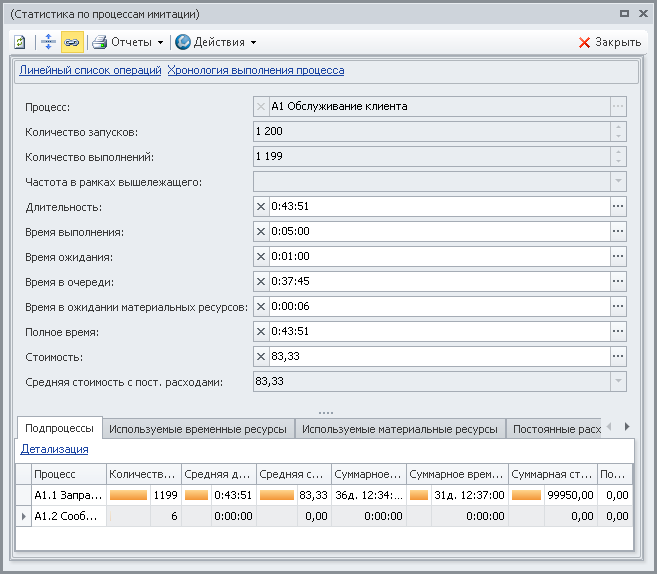Sort by Средняя д... column header

click(219, 474)
